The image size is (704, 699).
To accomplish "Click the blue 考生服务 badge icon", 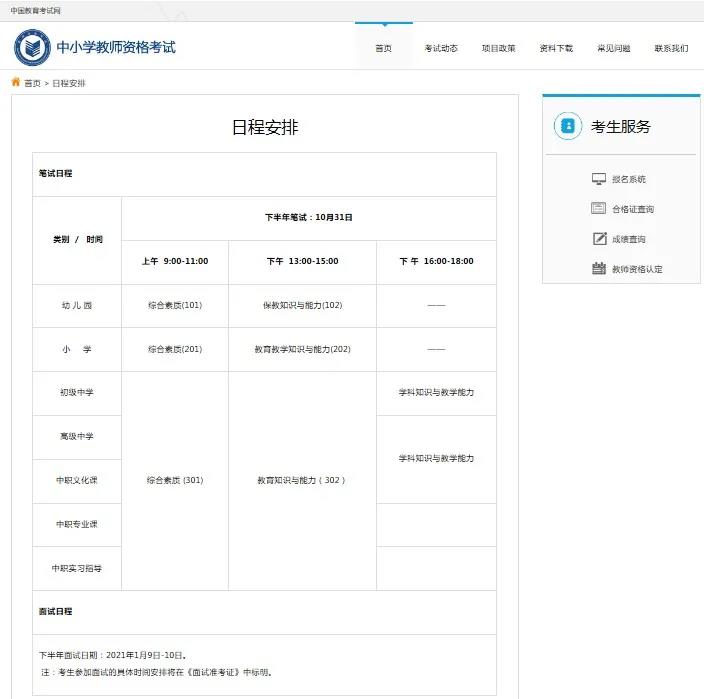I will coord(567,126).
